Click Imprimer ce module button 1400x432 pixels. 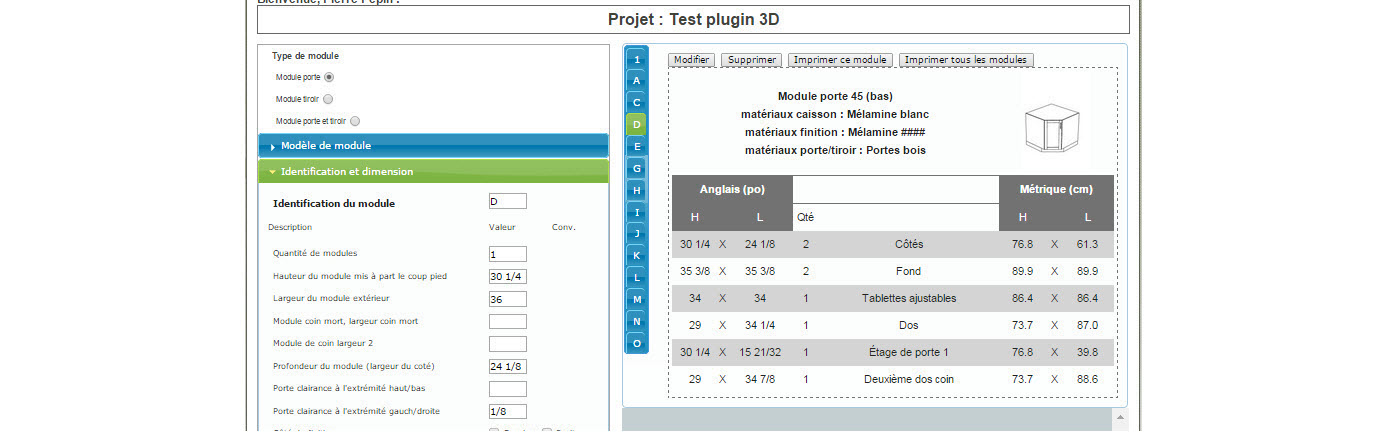(x=840, y=60)
